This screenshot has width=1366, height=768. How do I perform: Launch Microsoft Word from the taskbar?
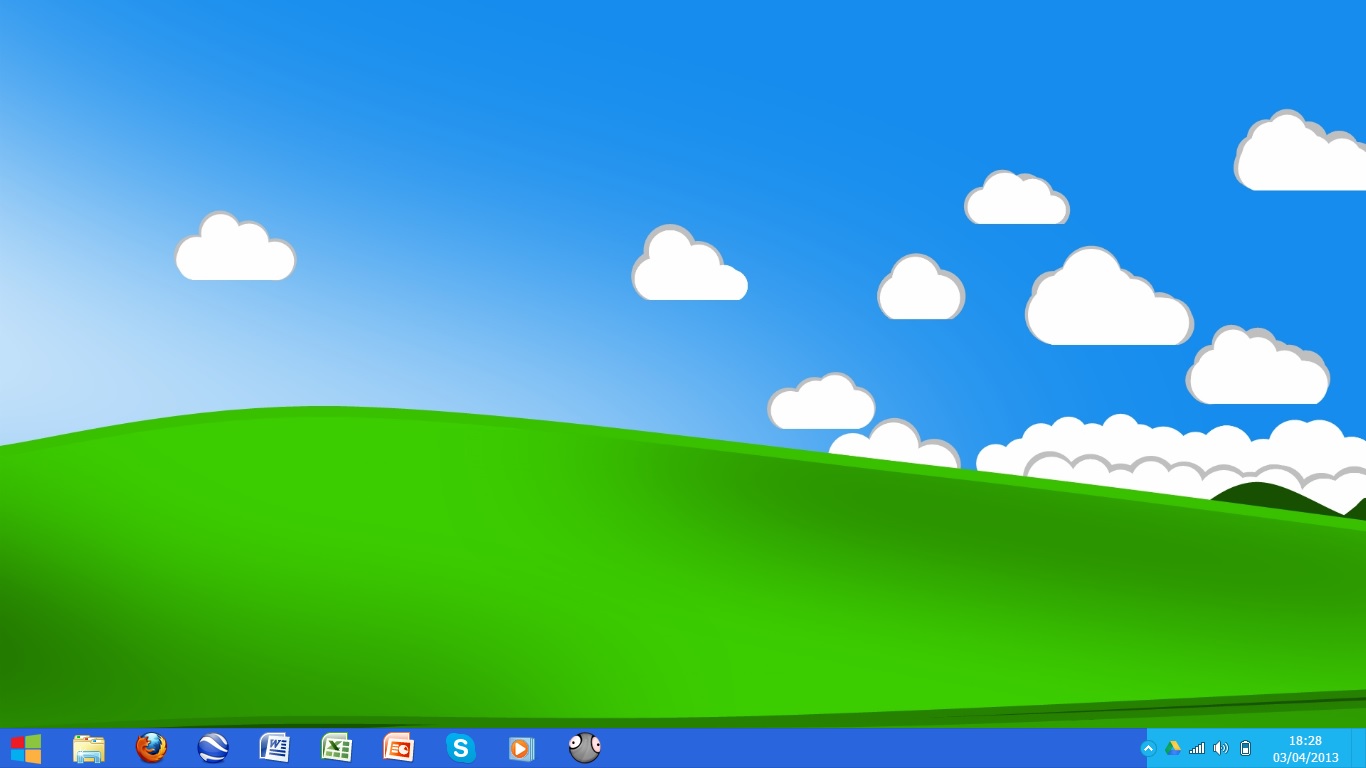click(x=274, y=748)
